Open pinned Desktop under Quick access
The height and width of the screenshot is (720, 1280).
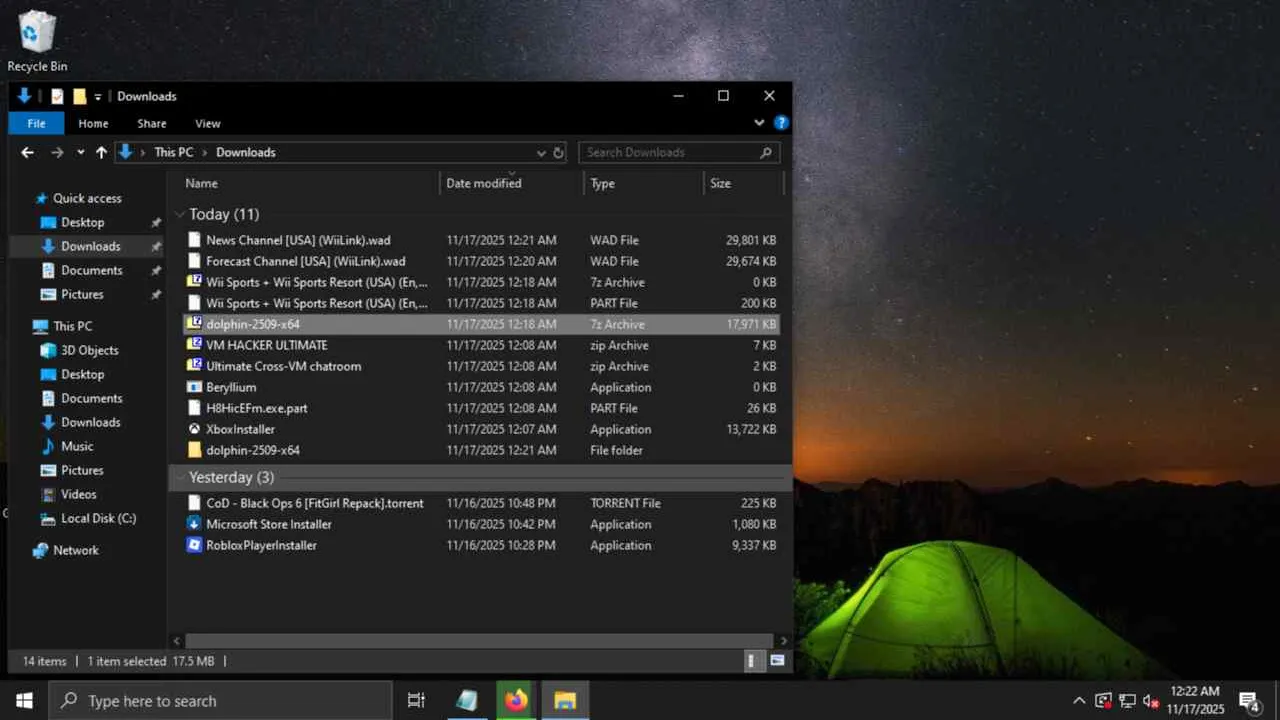(x=82, y=222)
